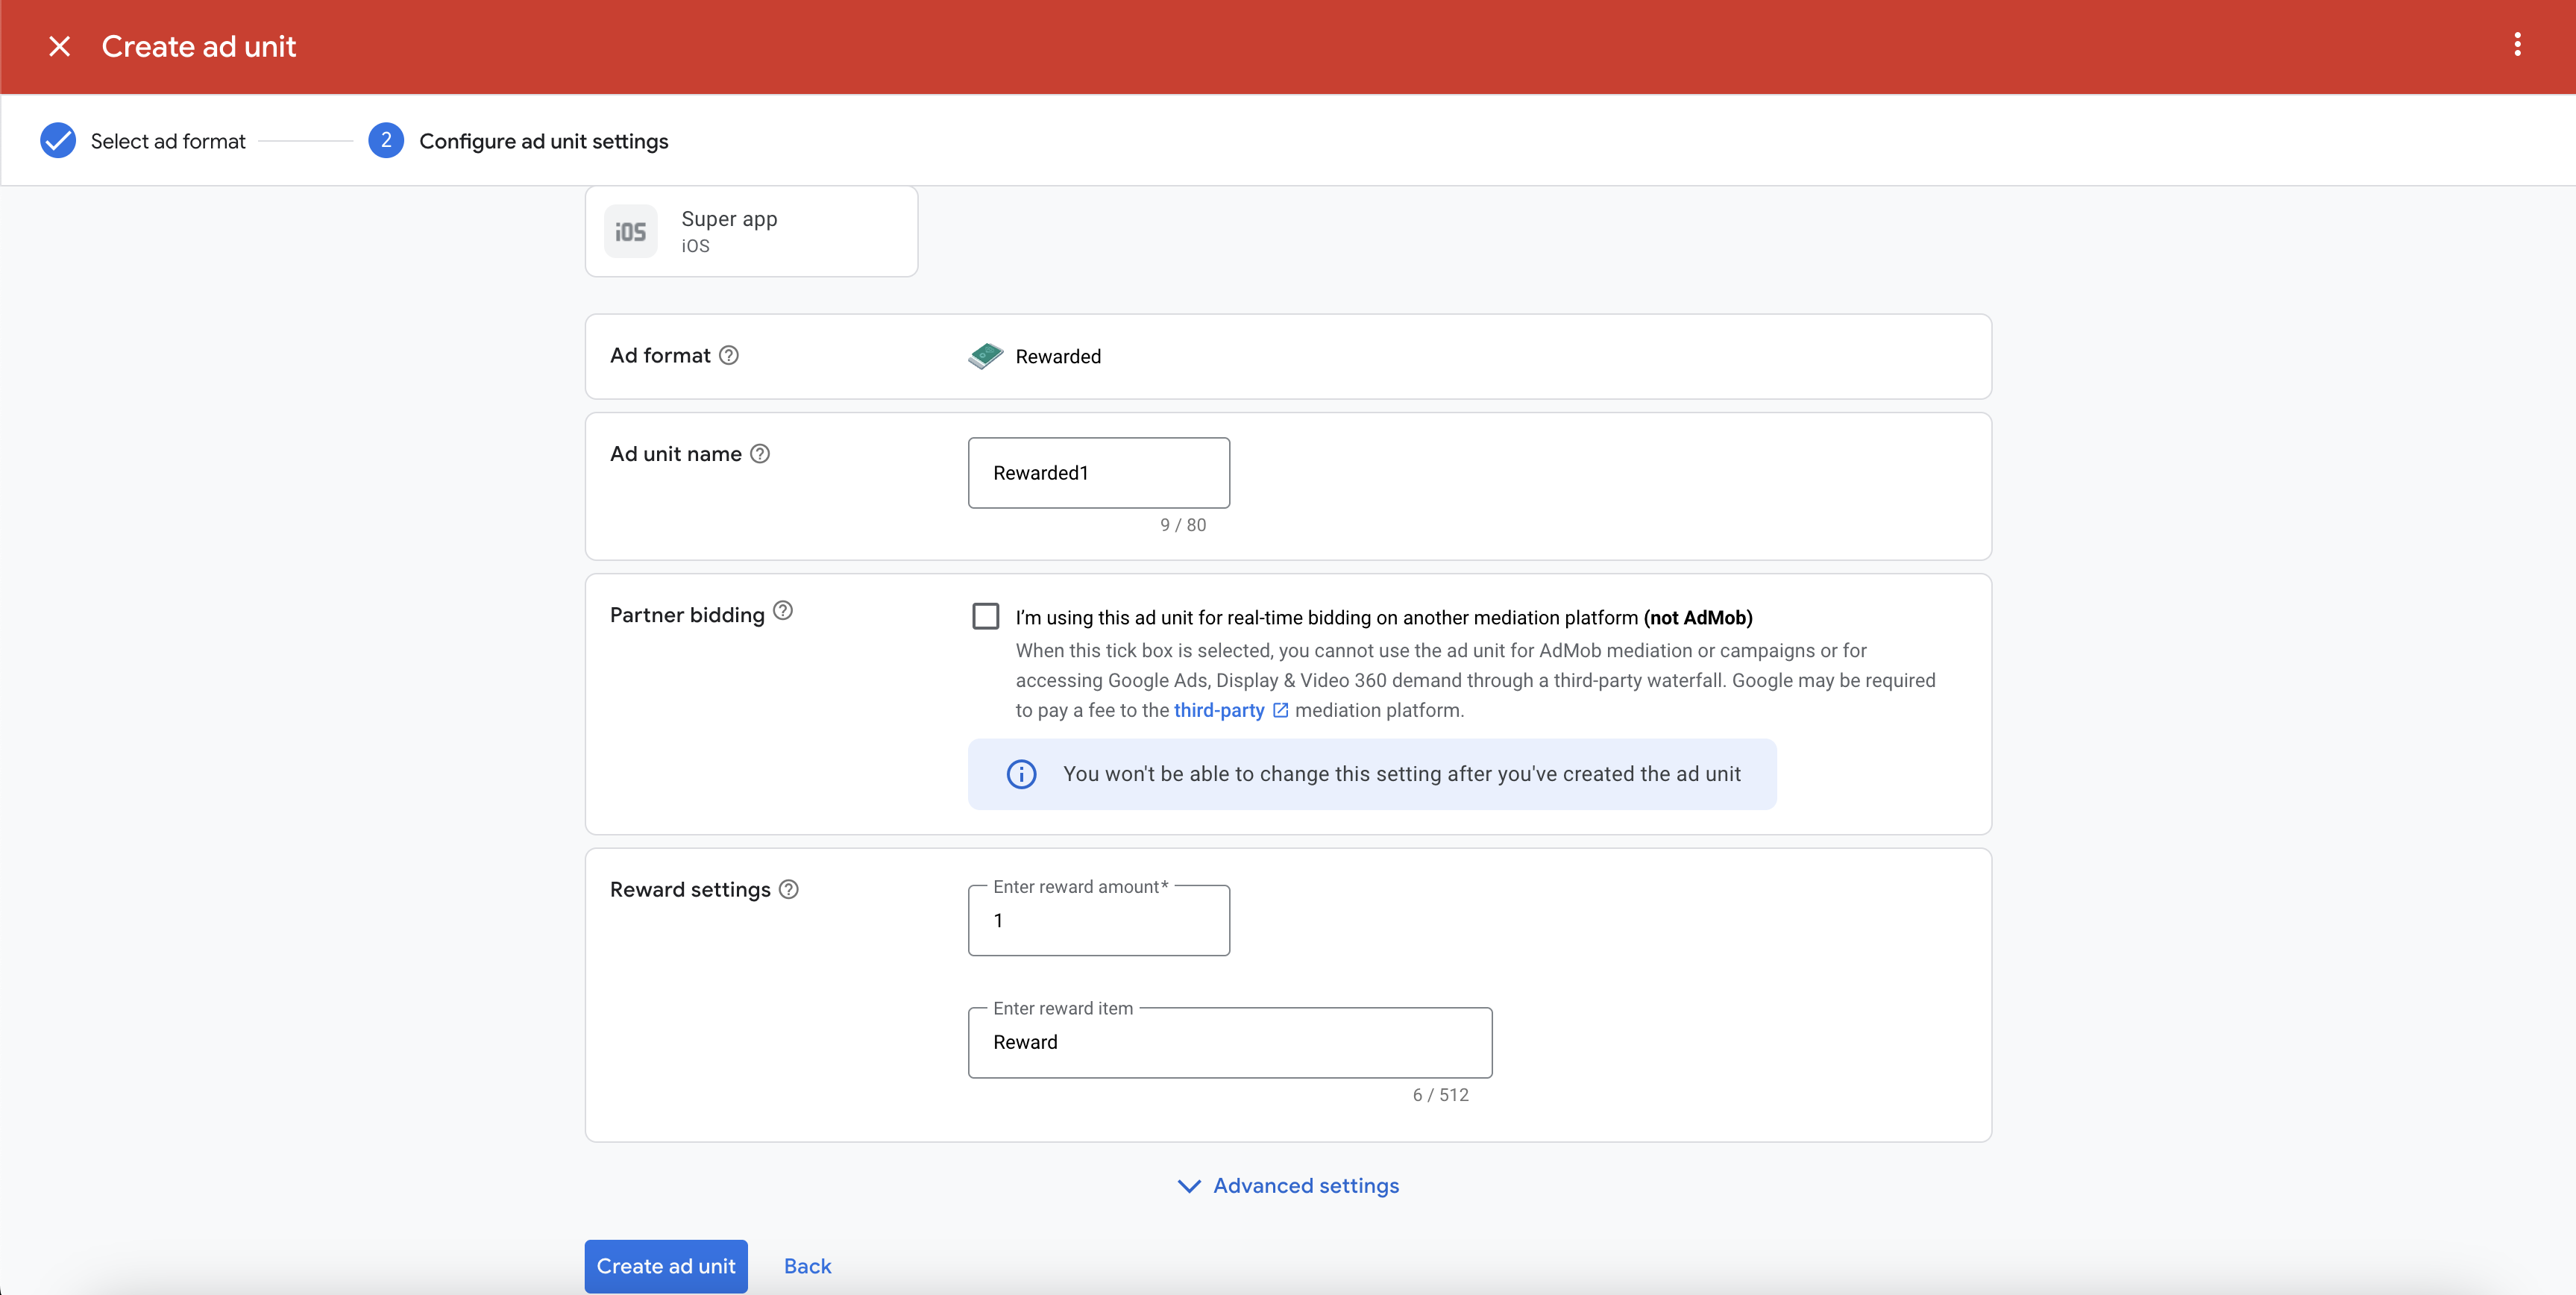Open Partner bidding help tooltip

pyautogui.click(x=783, y=611)
